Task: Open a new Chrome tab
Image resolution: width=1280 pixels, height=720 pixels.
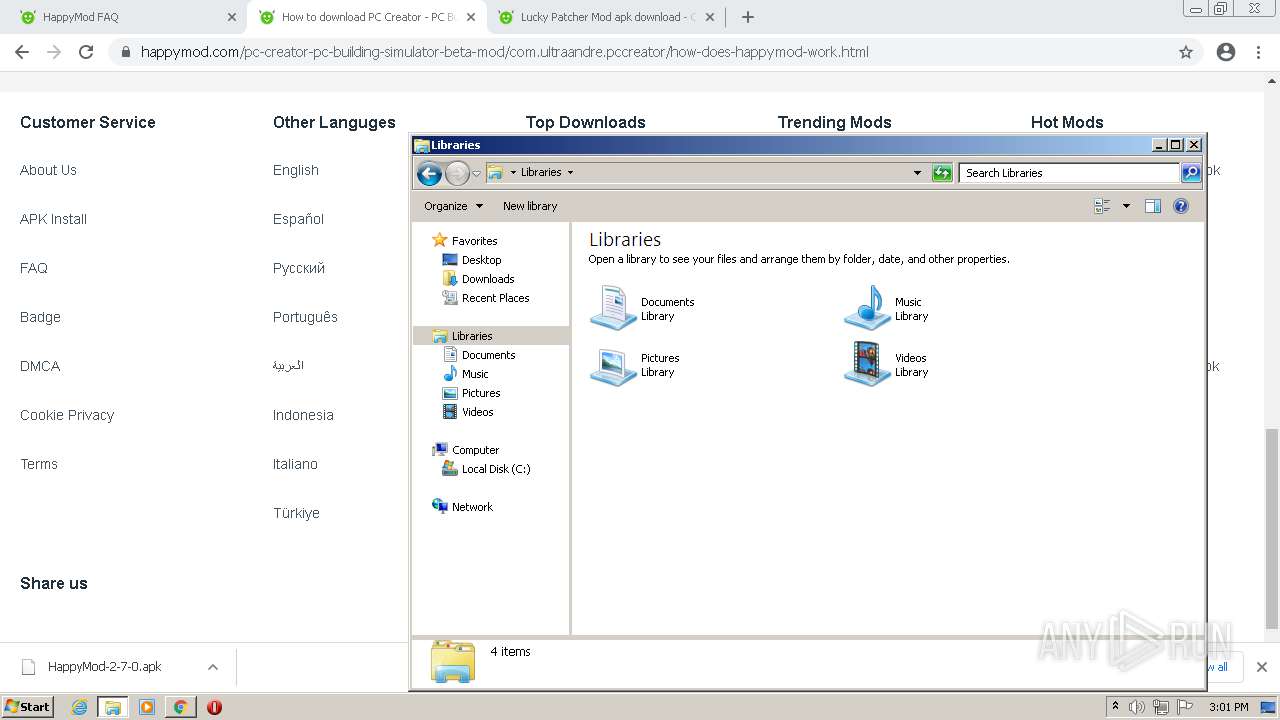Action: point(748,17)
